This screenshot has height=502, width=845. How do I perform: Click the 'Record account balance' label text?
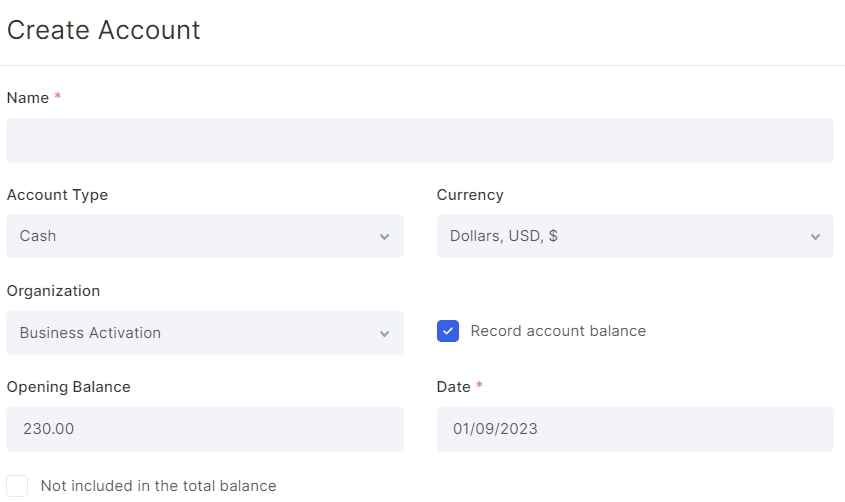pyautogui.click(x=558, y=331)
